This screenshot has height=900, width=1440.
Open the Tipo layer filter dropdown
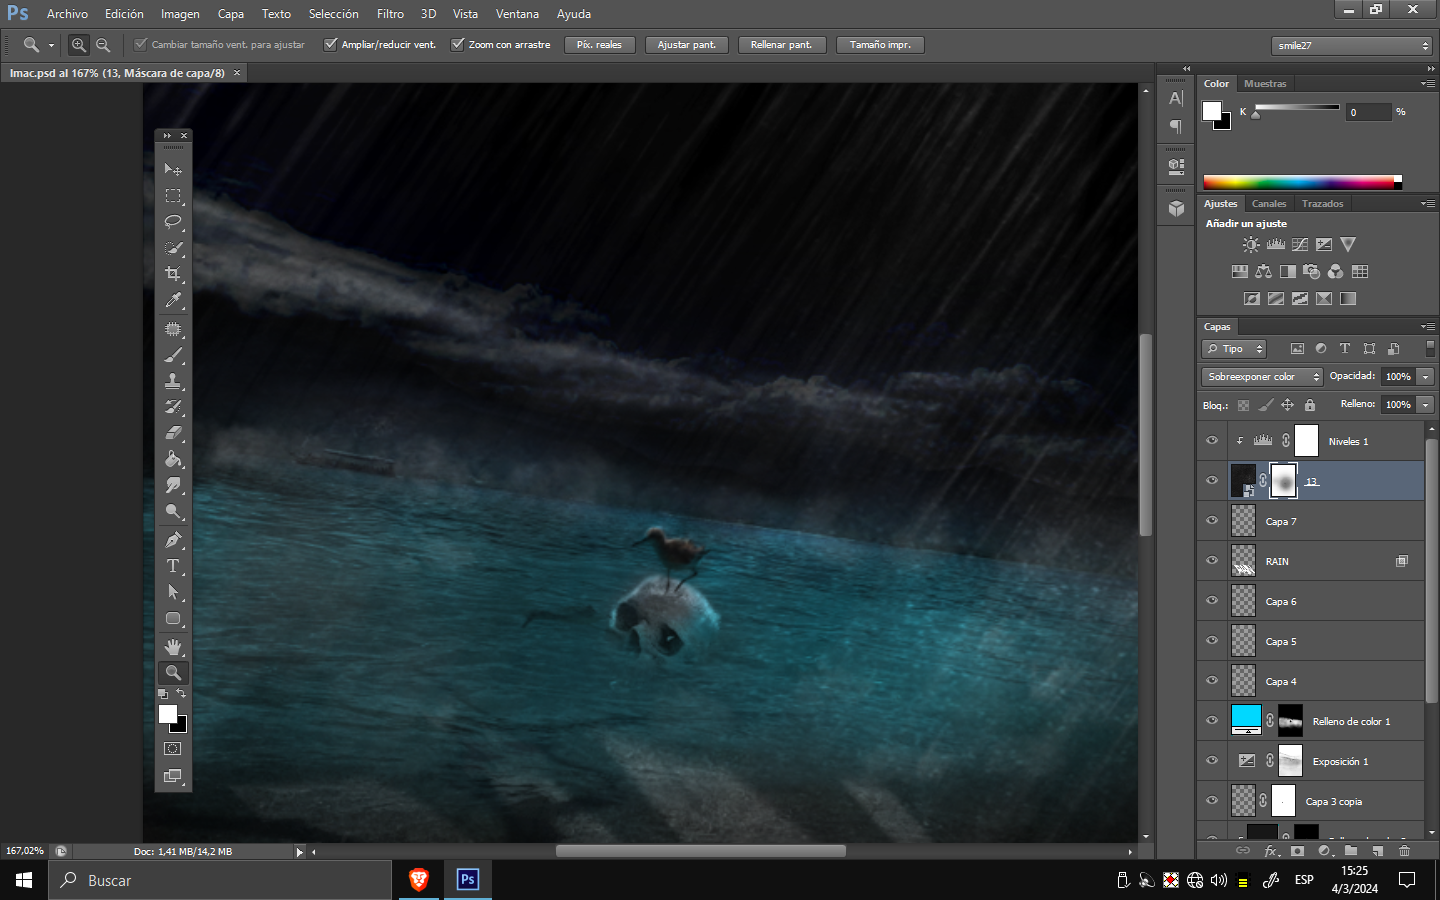tap(1234, 349)
